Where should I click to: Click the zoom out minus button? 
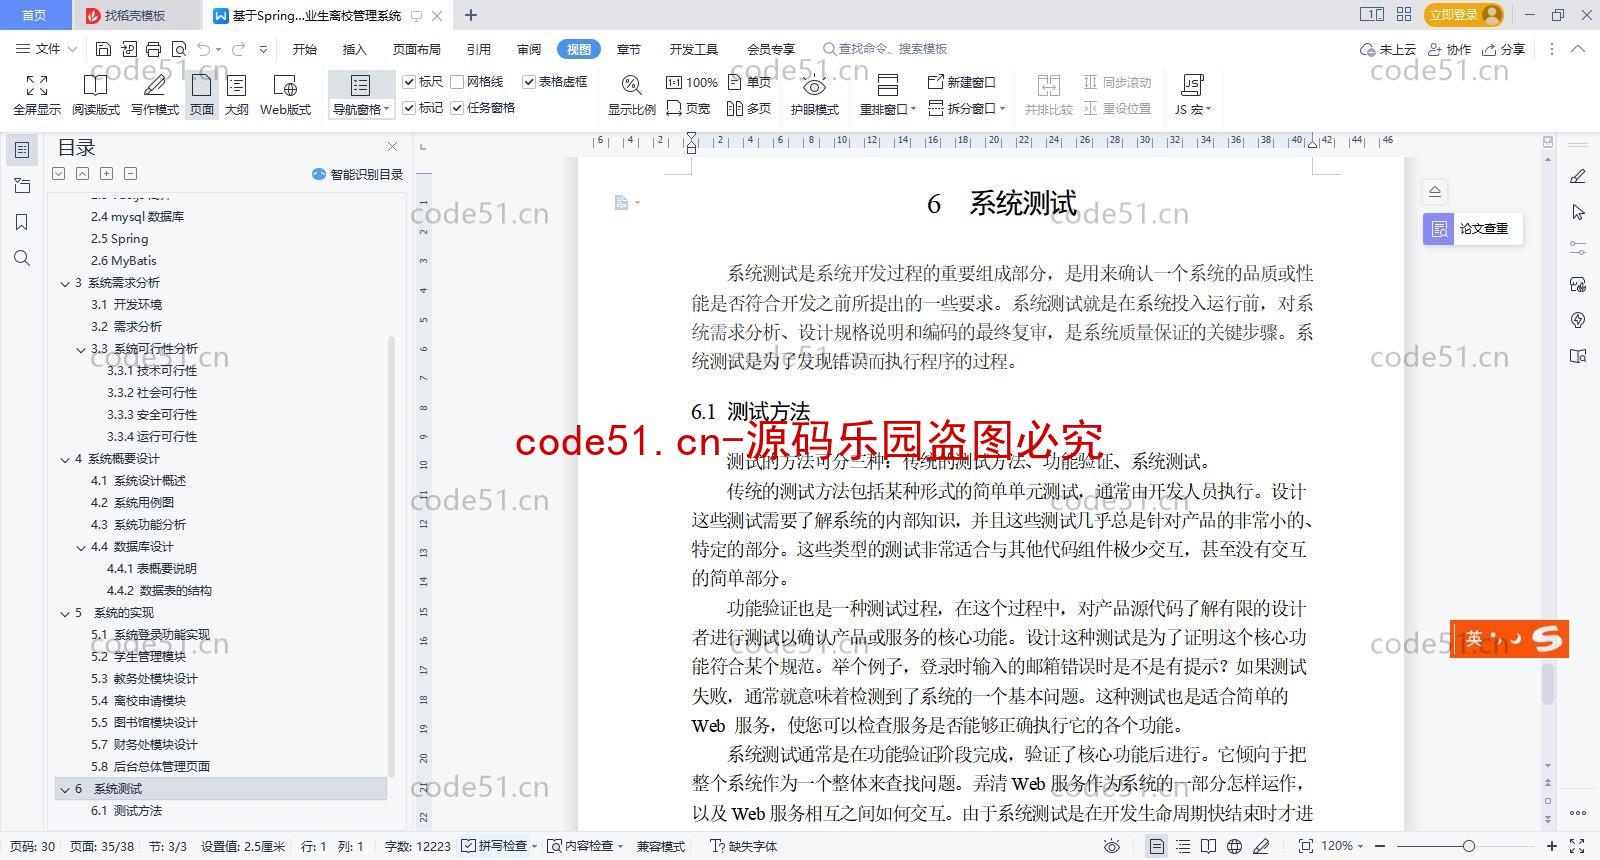click(x=1381, y=846)
